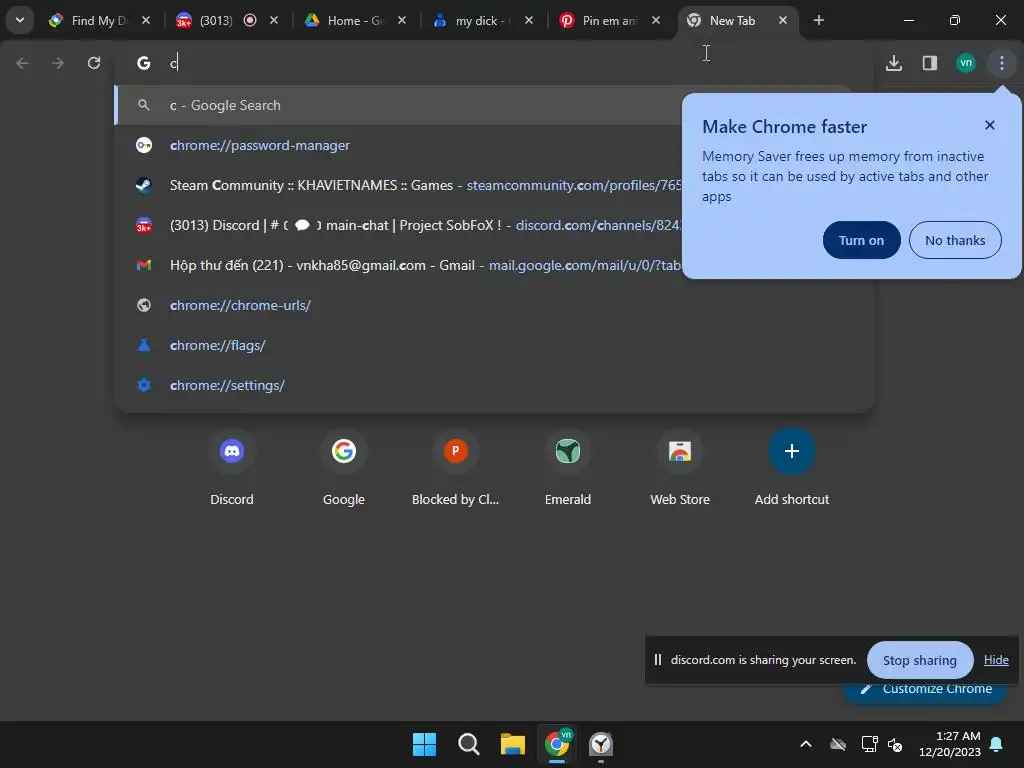Open the Blocked by Cl... shortcut
Screen dimensions: 1024x768
pyautogui.click(x=456, y=468)
